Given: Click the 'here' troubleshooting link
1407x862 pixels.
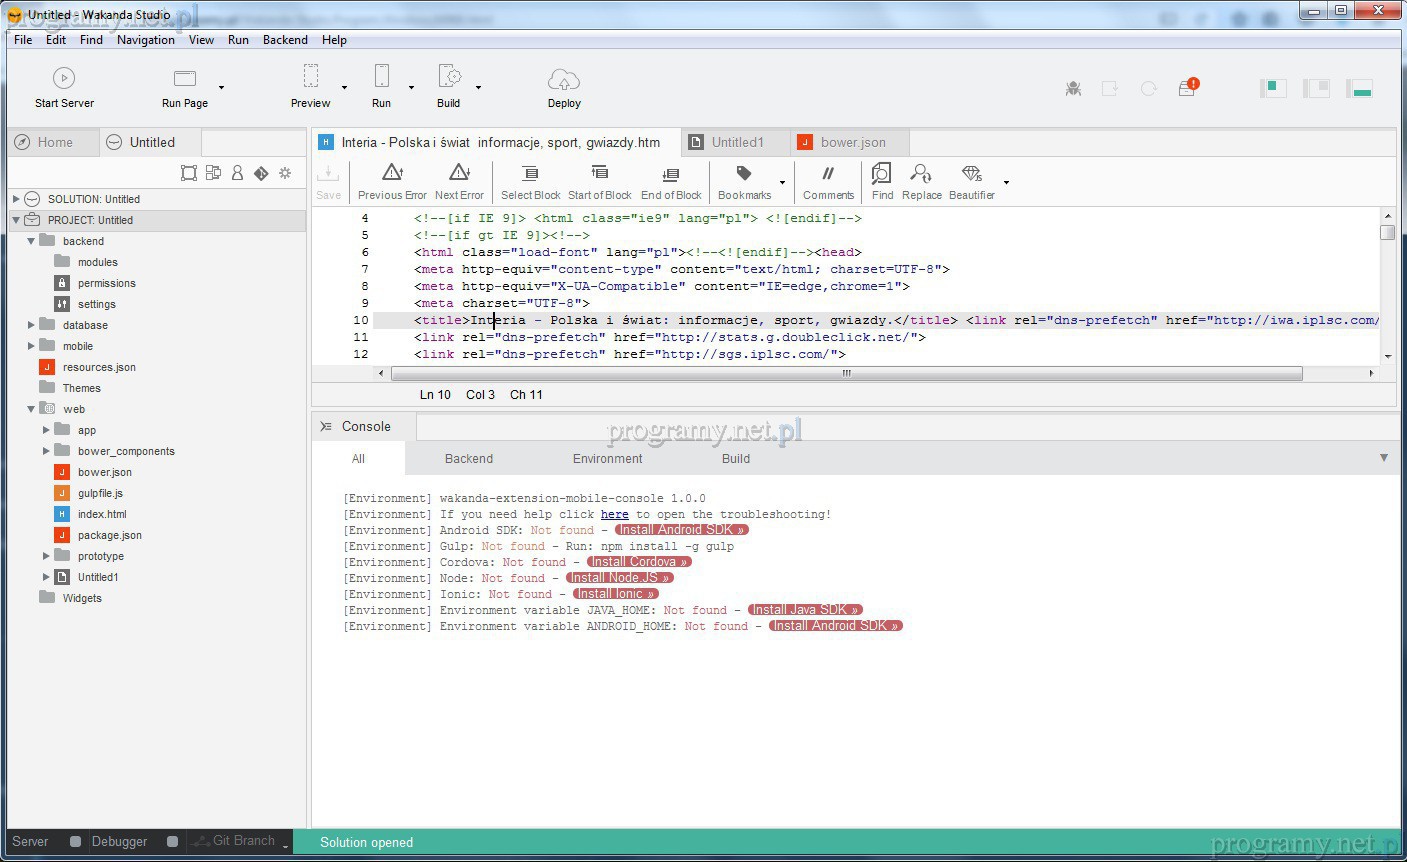Looking at the screenshot, I should [x=614, y=514].
